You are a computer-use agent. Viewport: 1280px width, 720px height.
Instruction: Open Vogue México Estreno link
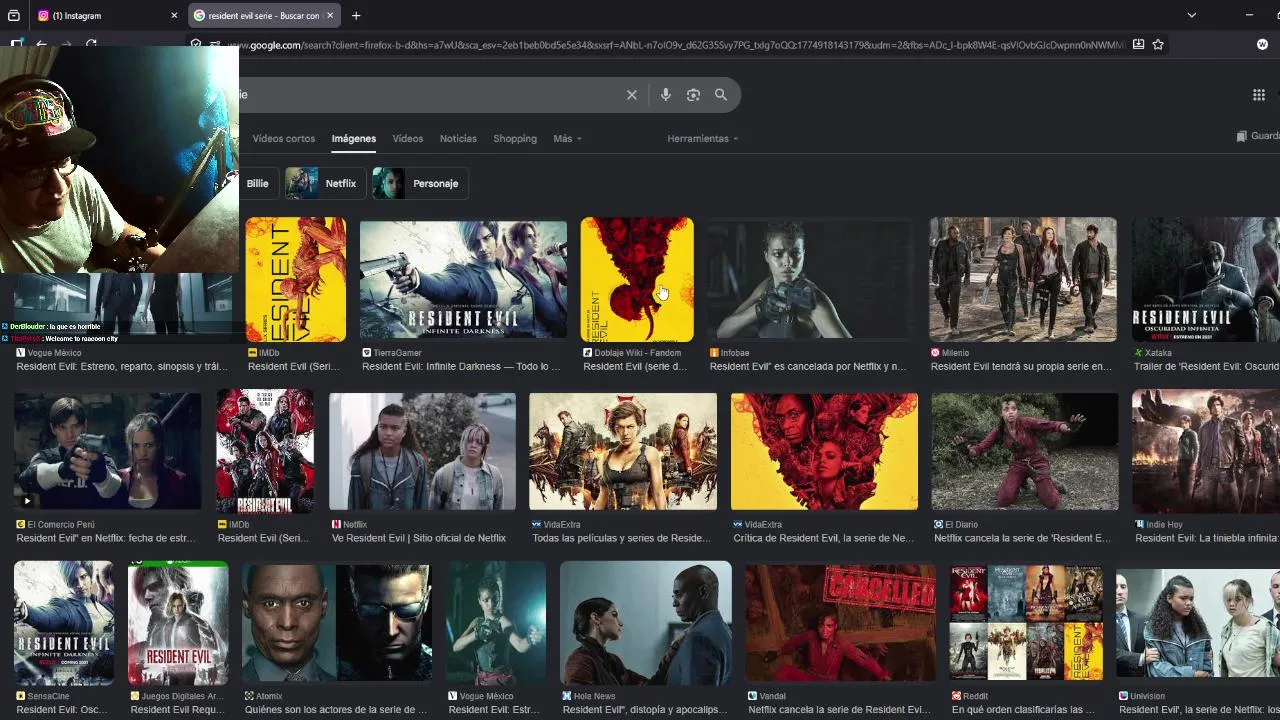pyautogui.click(x=122, y=367)
